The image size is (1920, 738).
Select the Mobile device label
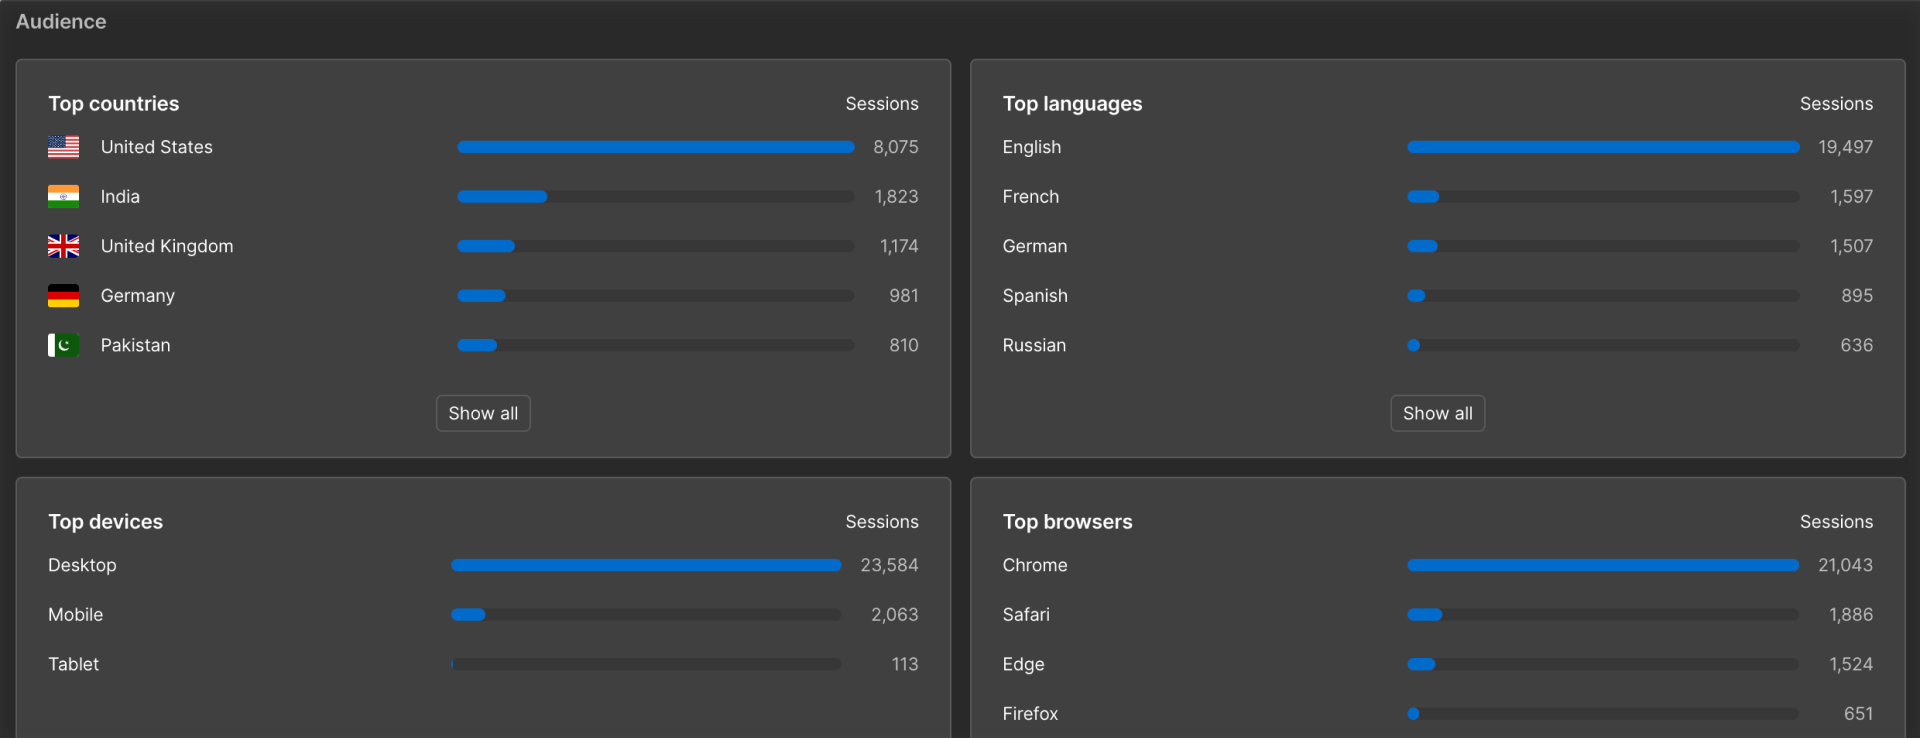coord(75,615)
